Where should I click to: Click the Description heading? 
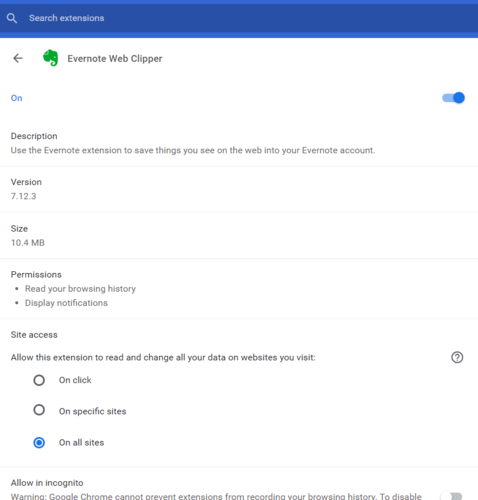tap(34, 136)
